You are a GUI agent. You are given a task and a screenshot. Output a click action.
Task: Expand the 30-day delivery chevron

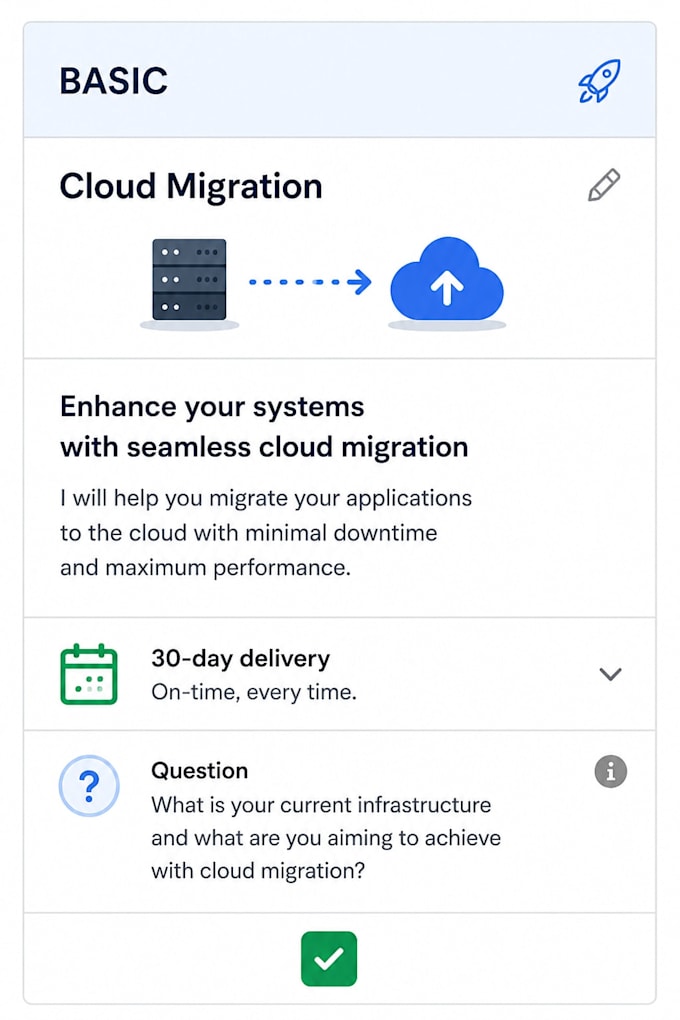click(x=610, y=674)
